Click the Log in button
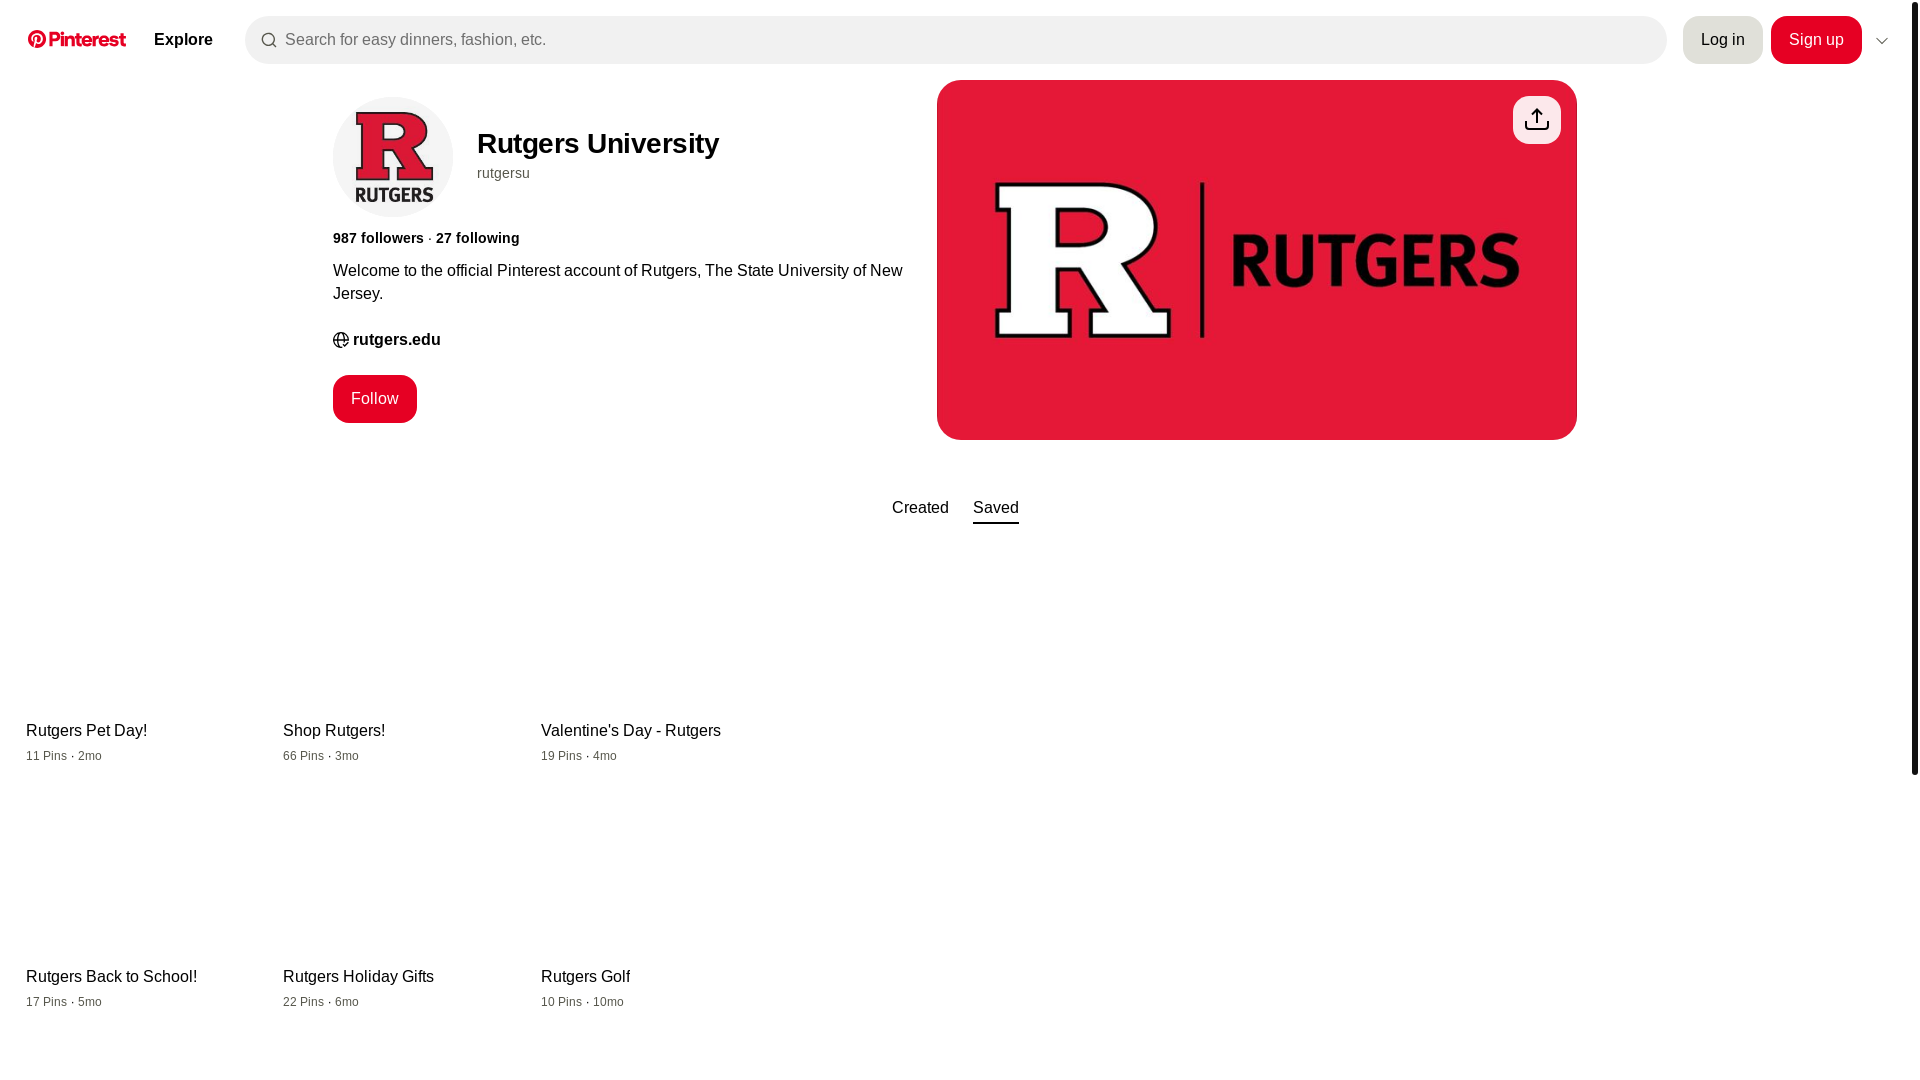The image size is (1920, 1080). tap(1722, 40)
